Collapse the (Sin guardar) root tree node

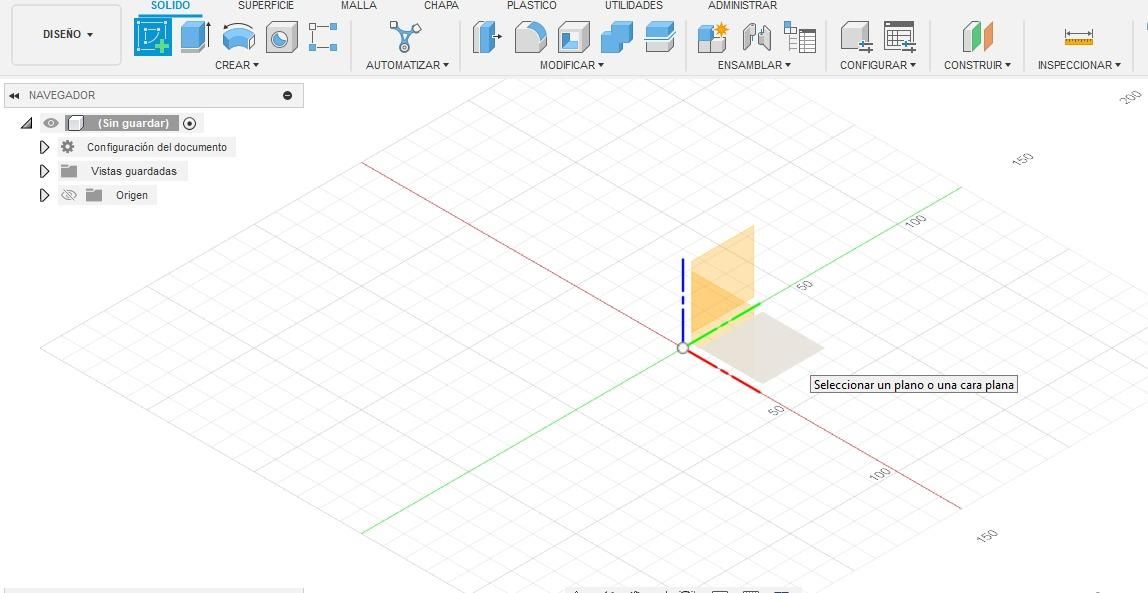[x=26, y=124]
